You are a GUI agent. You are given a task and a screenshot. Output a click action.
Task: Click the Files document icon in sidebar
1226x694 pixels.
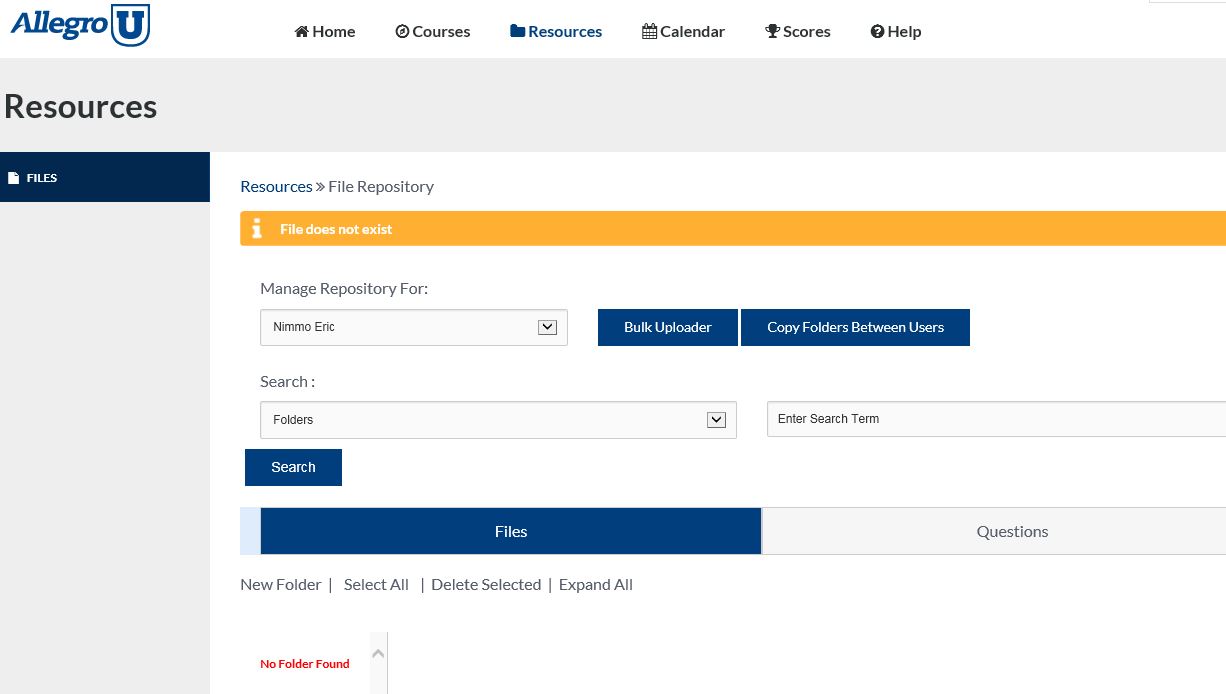pyautogui.click(x=14, y=178)
